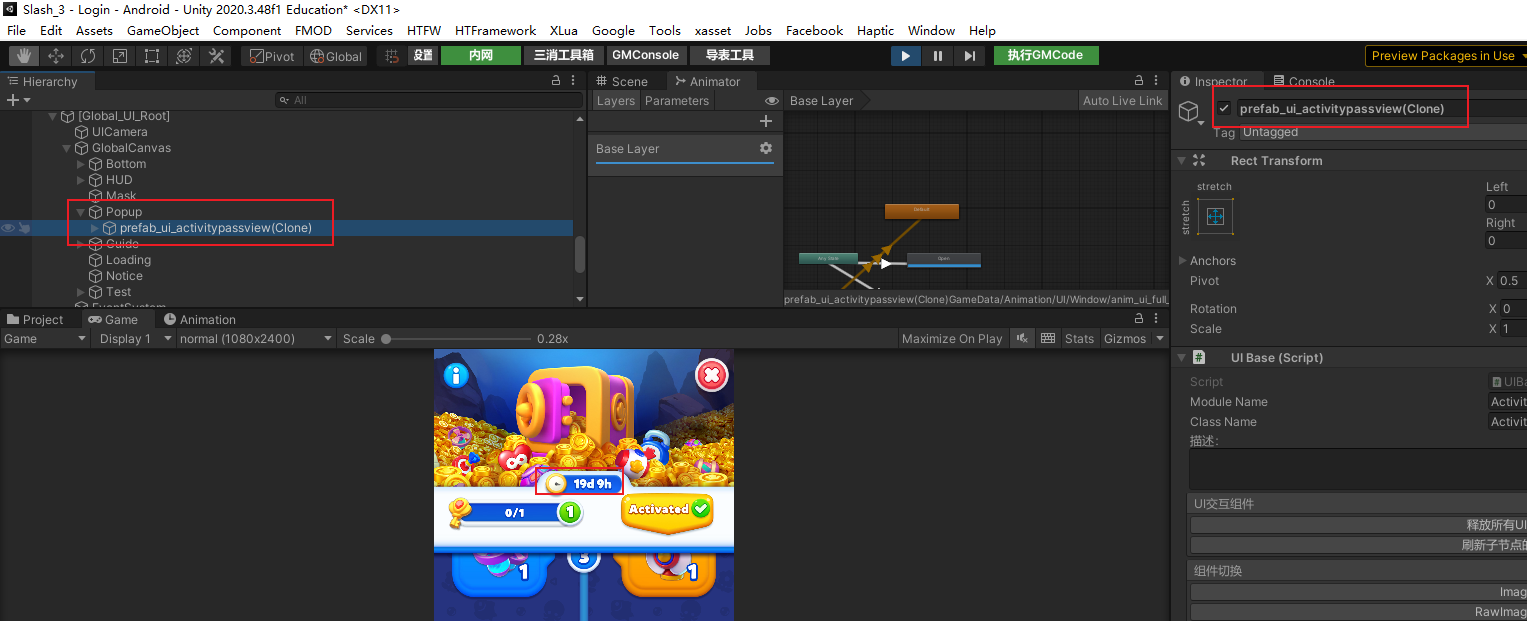The width and height of the screenshot is (1527, 621).
Task: Collapse the Popup tree node
Action: pyautogui.click(x=81, y=212)
